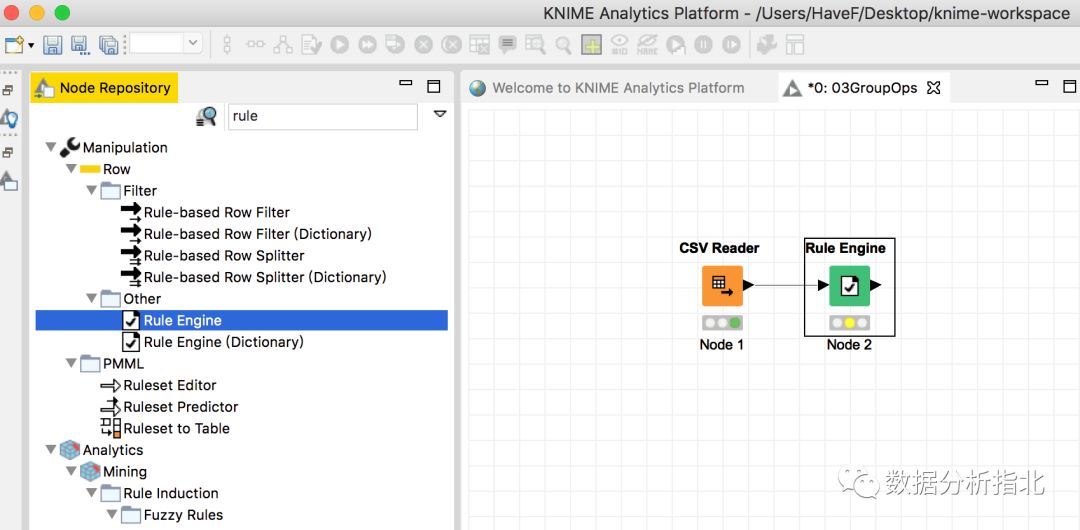Click the cancel all nodes icon
The width and height of the screenshot is (1080, 530).
[451, 45]
